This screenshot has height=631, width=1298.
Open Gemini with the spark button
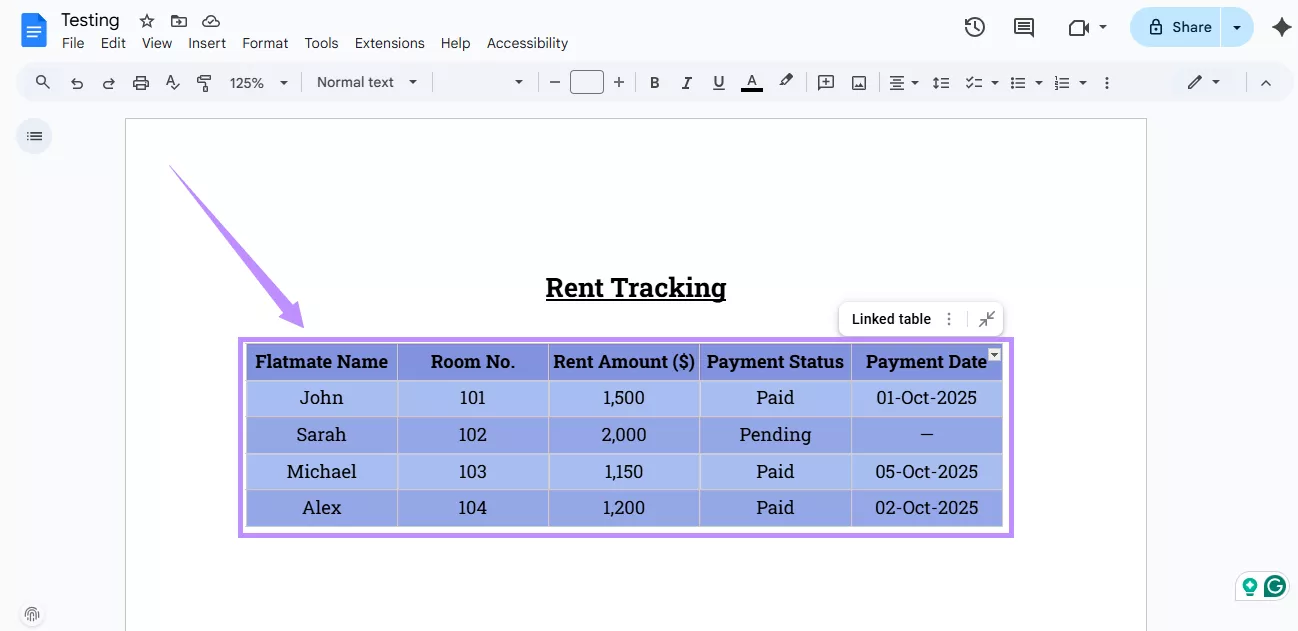[1281, 27]
